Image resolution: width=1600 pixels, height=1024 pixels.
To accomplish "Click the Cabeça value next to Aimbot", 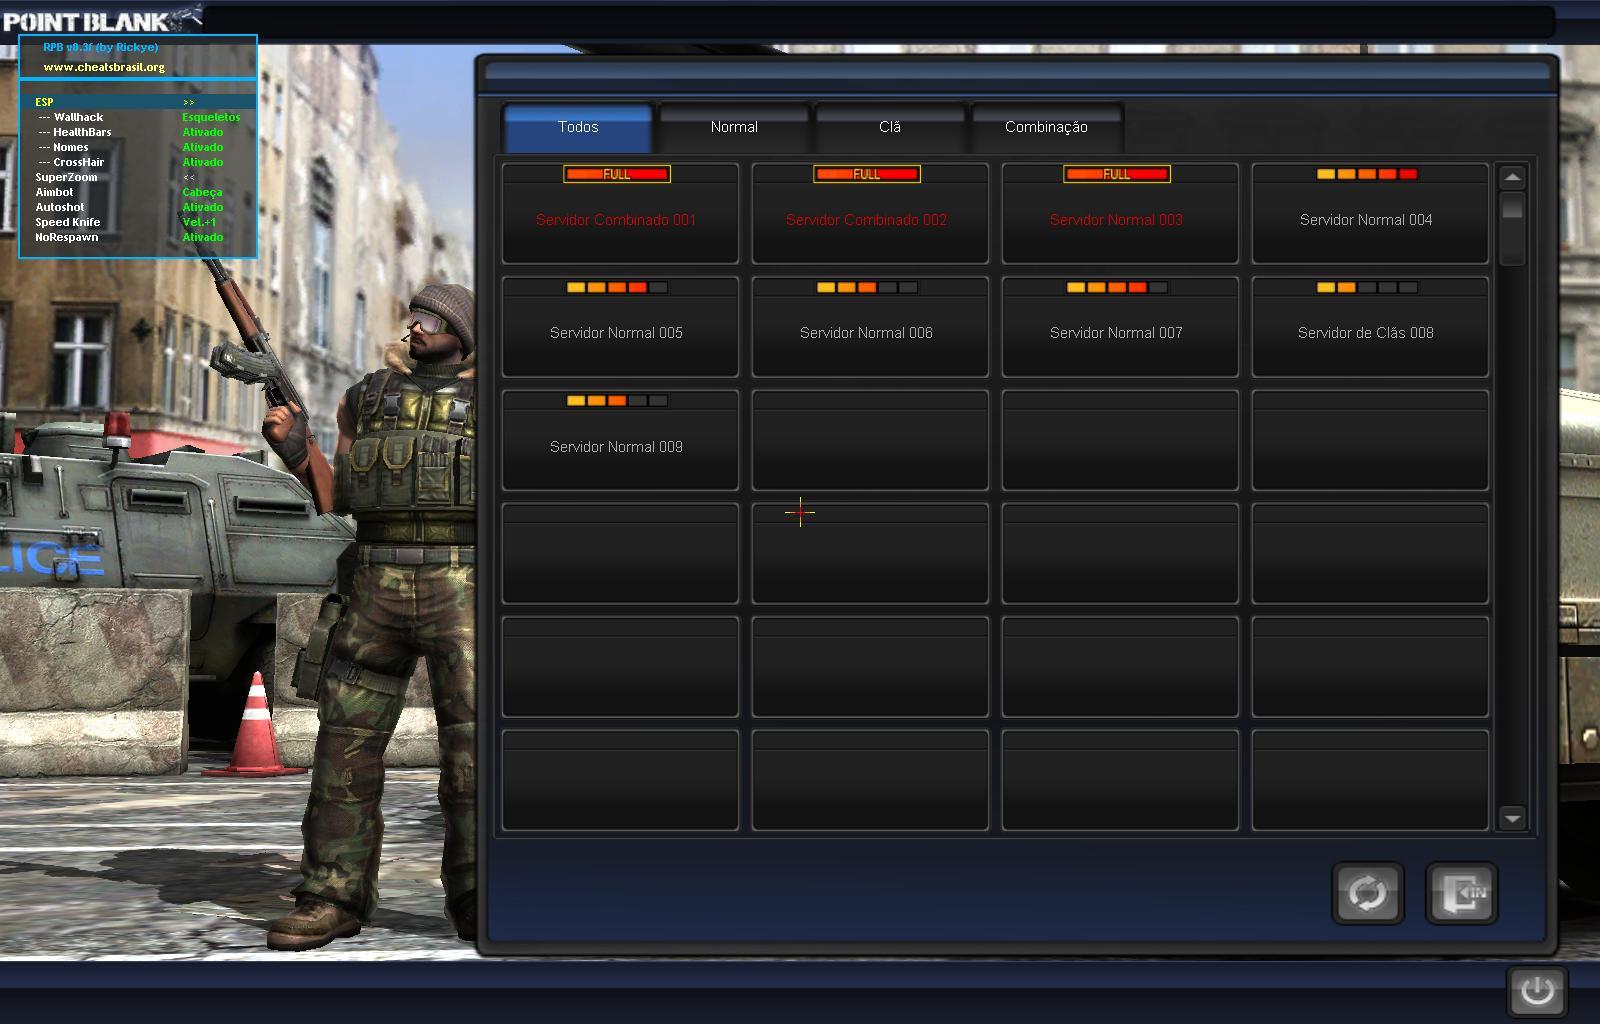I will pos(202,192).
